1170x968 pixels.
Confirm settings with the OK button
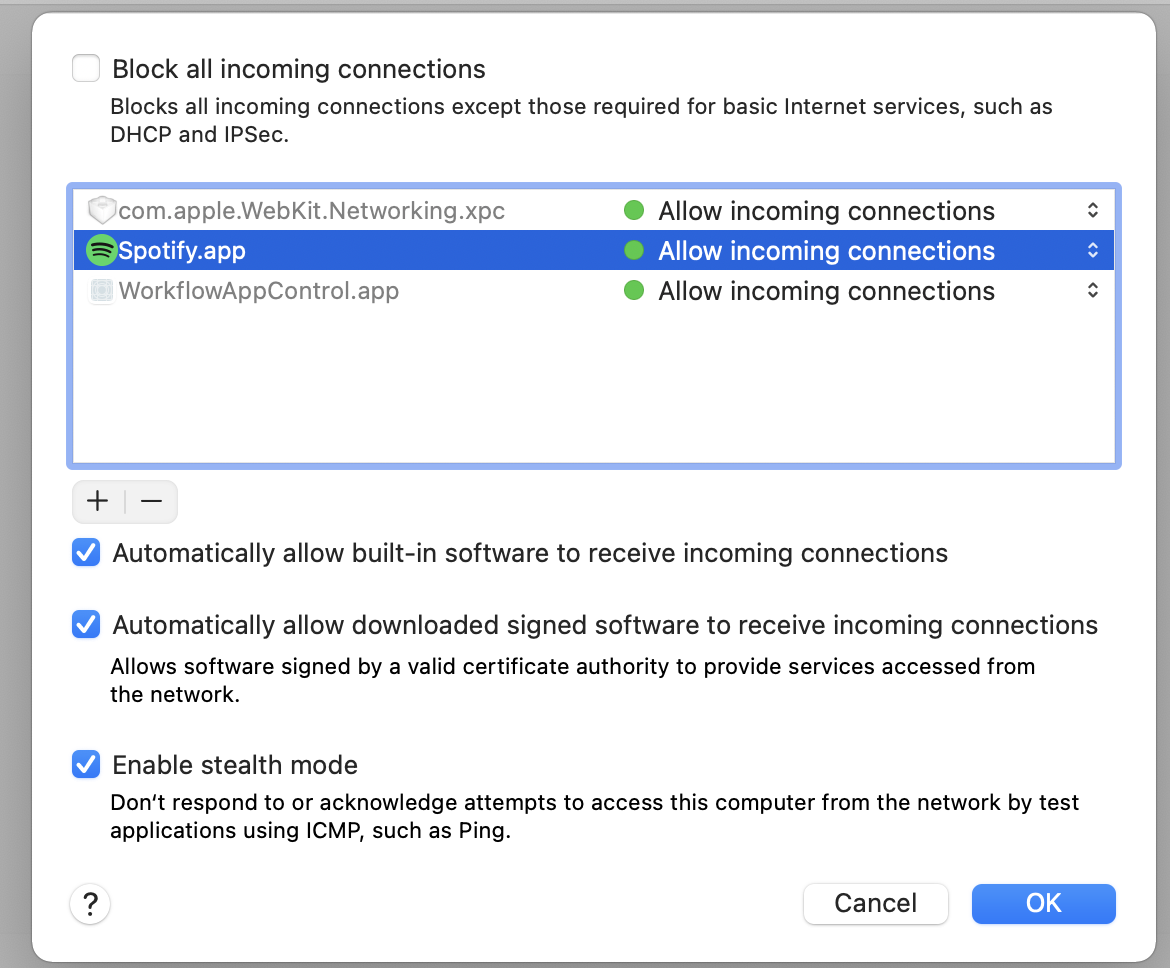pyautogui.click(x=1043, y=904)
